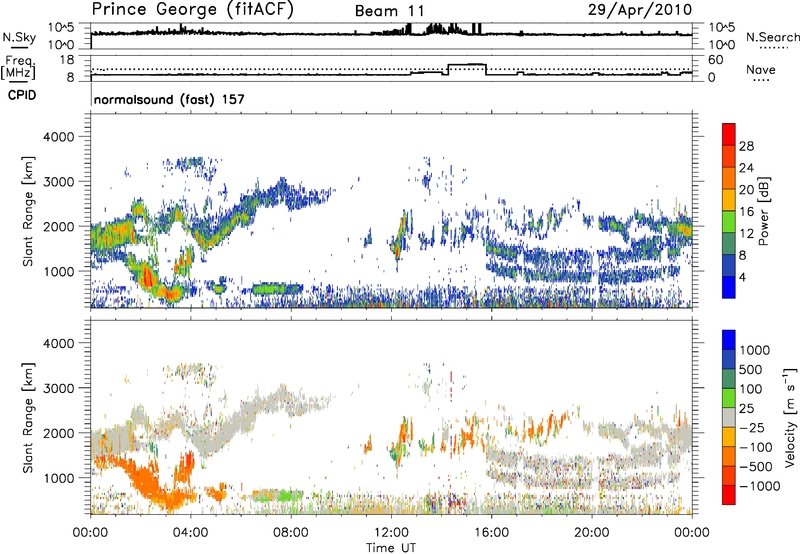Screen dimensions: 800x554
Task: Click the '20:00' time tick label
Action: 591,533
